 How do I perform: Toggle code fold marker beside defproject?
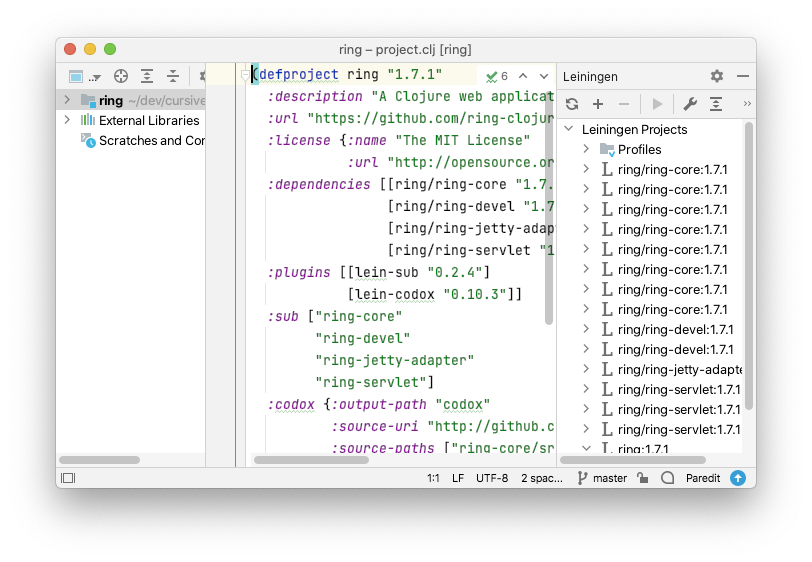[245, 75]
